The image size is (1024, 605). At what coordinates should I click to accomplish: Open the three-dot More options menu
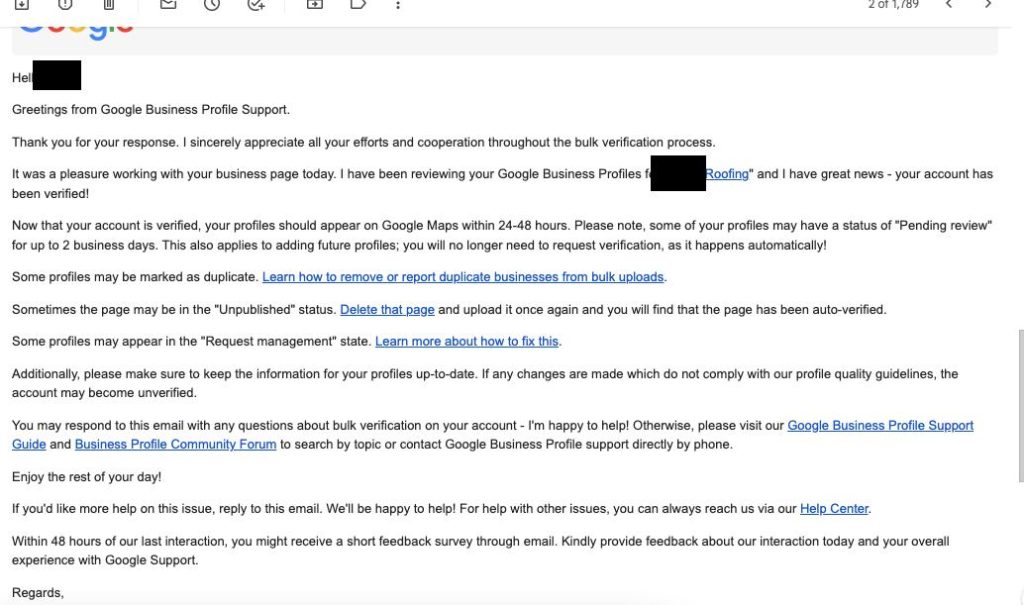point(398,4)
